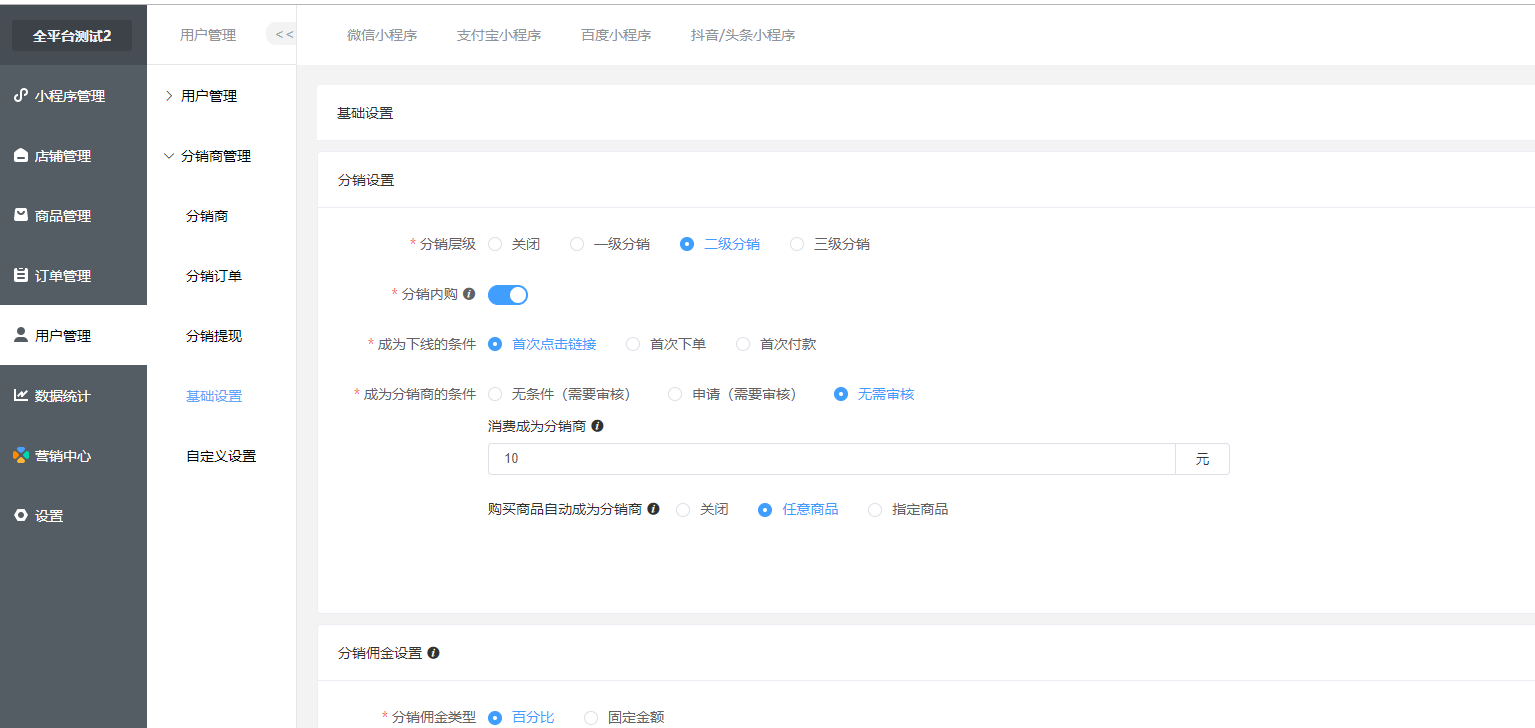Image resolution: width=1535 pixels, height=728 pixels.
Task: Click 用户管理 header in submenu panel
Action: click(x=208, y=35)
